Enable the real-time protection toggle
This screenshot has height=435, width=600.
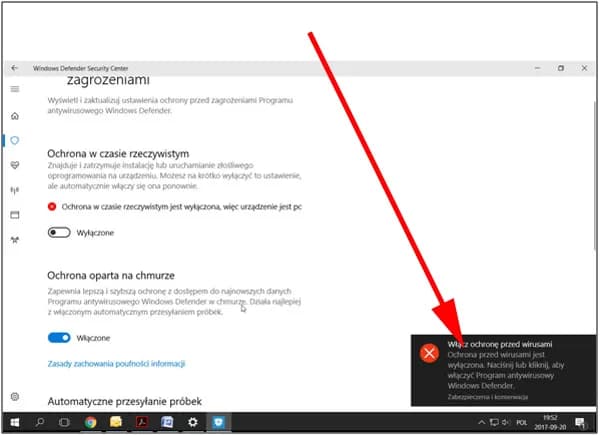[60, 232]
